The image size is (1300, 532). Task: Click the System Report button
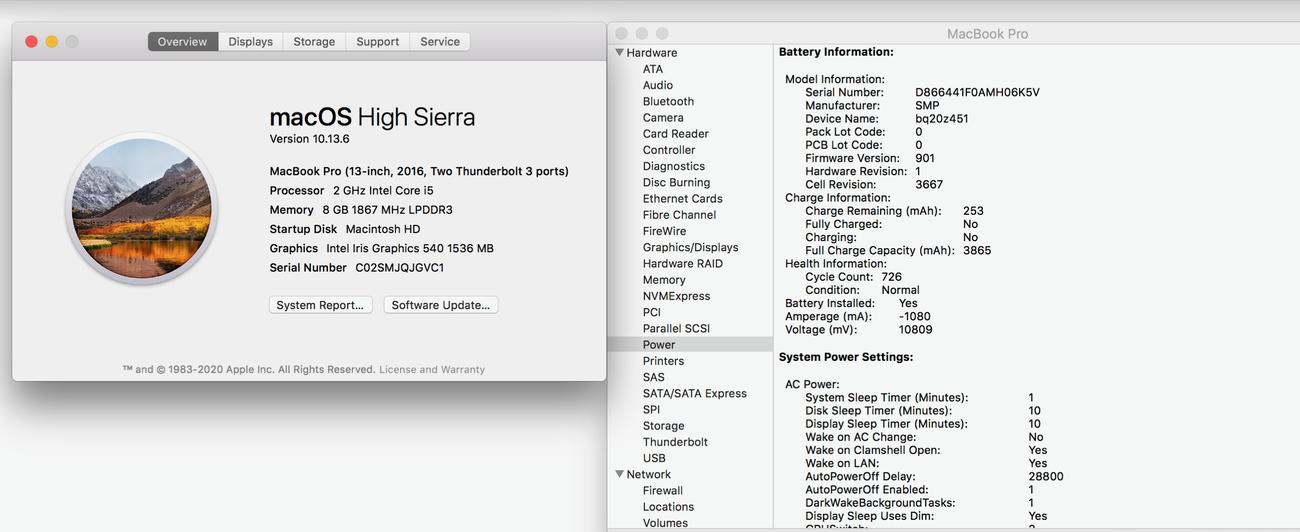pyautogui.click(x=320, y=305)
